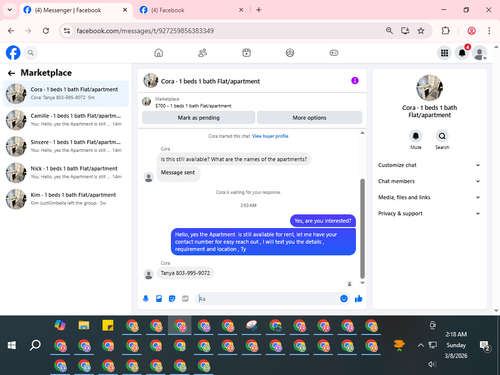
Task: Open the Gaming icon in top navigation
Action: point(334,53)
